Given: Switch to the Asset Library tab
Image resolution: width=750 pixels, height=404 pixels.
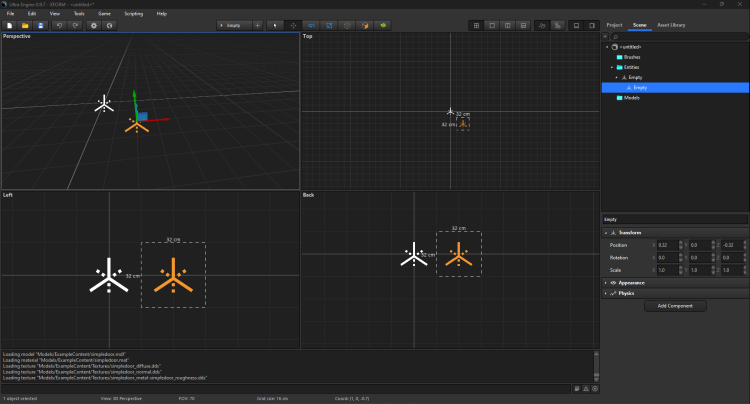Looking at the screenshot, I should [x=671, y=23].
